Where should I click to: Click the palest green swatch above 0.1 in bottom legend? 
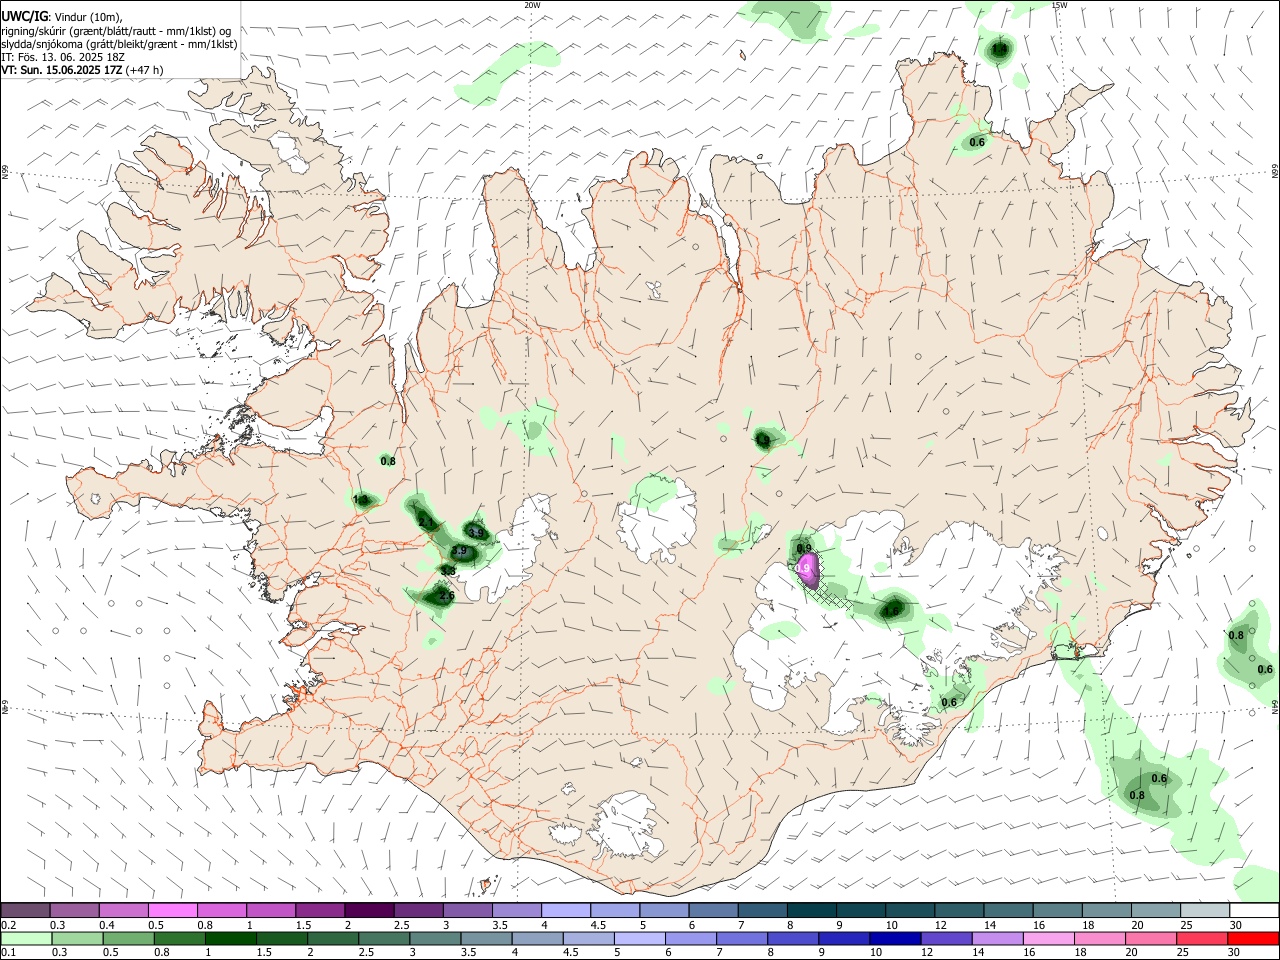point(26,938)
